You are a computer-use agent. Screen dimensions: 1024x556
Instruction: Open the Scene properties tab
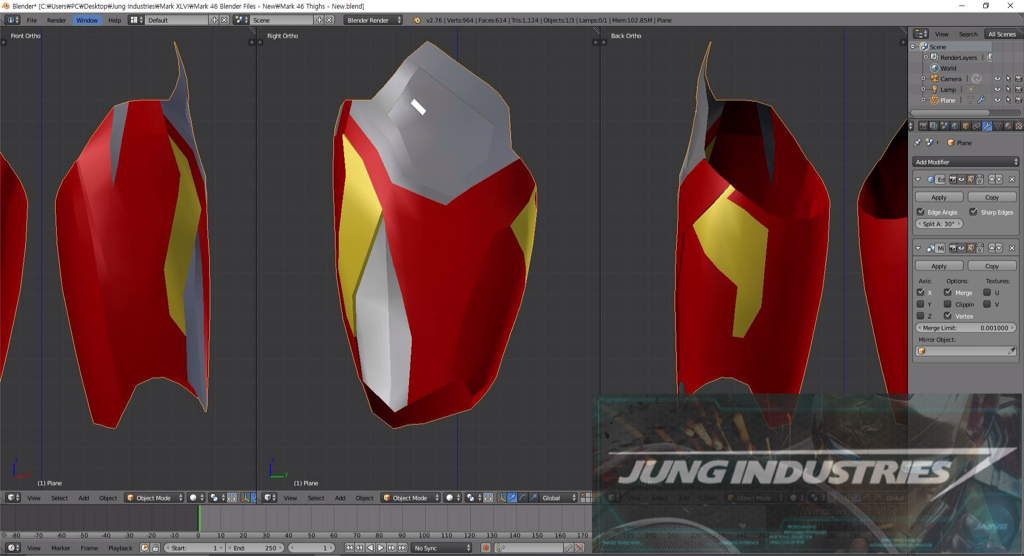point(944,126)
